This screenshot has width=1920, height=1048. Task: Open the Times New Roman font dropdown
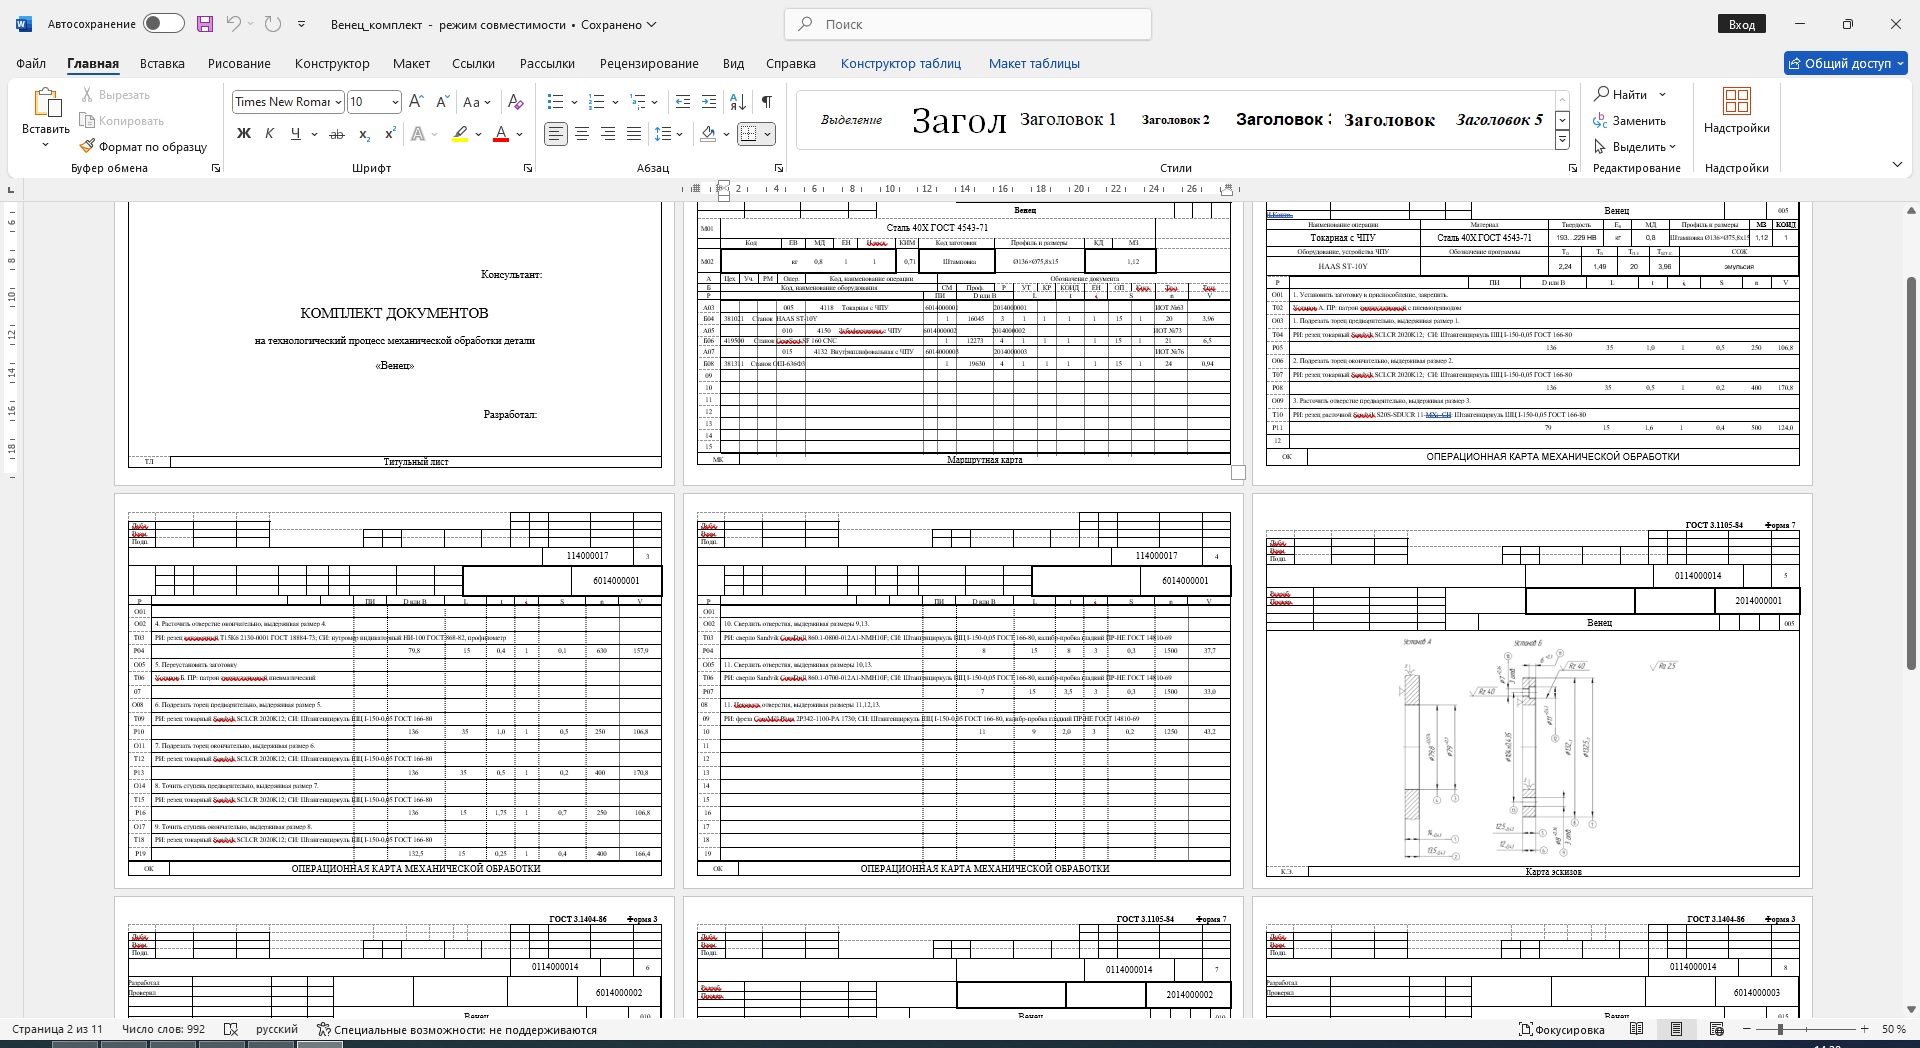coord(339,102)
